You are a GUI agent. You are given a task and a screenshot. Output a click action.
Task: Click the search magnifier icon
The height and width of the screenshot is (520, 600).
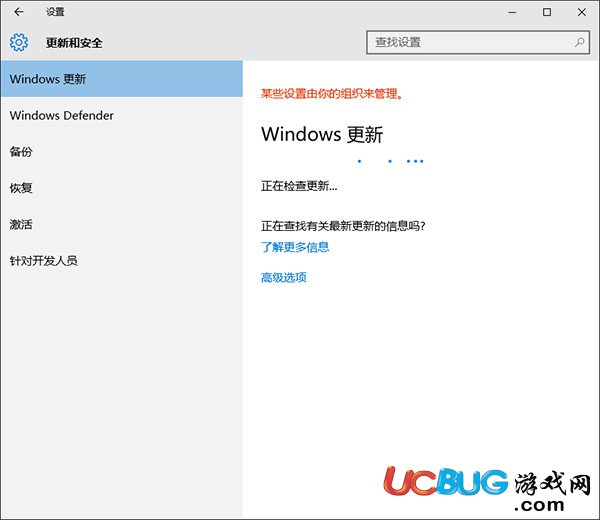coord(579,42)
